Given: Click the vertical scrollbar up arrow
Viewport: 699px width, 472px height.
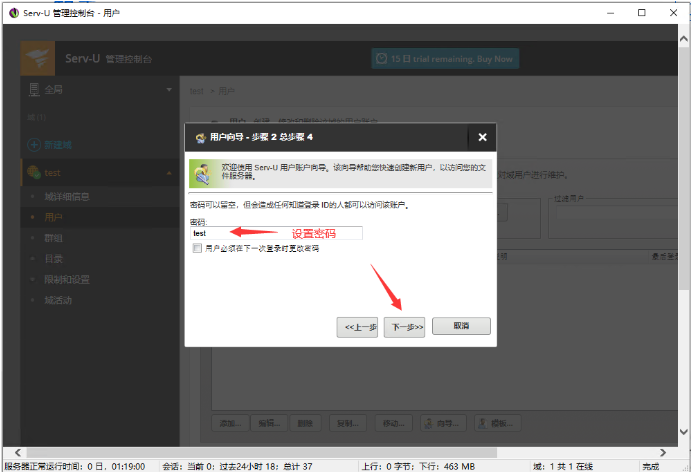Looking at the screenshot, I should pyautogui.click(x=684, y=39).
